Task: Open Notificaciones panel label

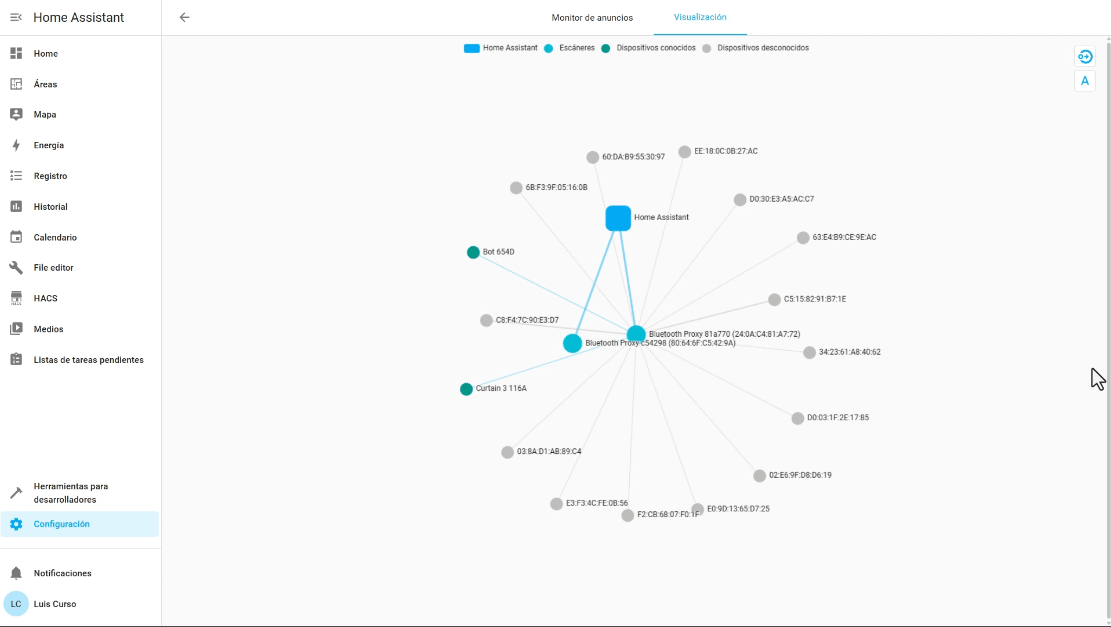Action: coord(62,573)
